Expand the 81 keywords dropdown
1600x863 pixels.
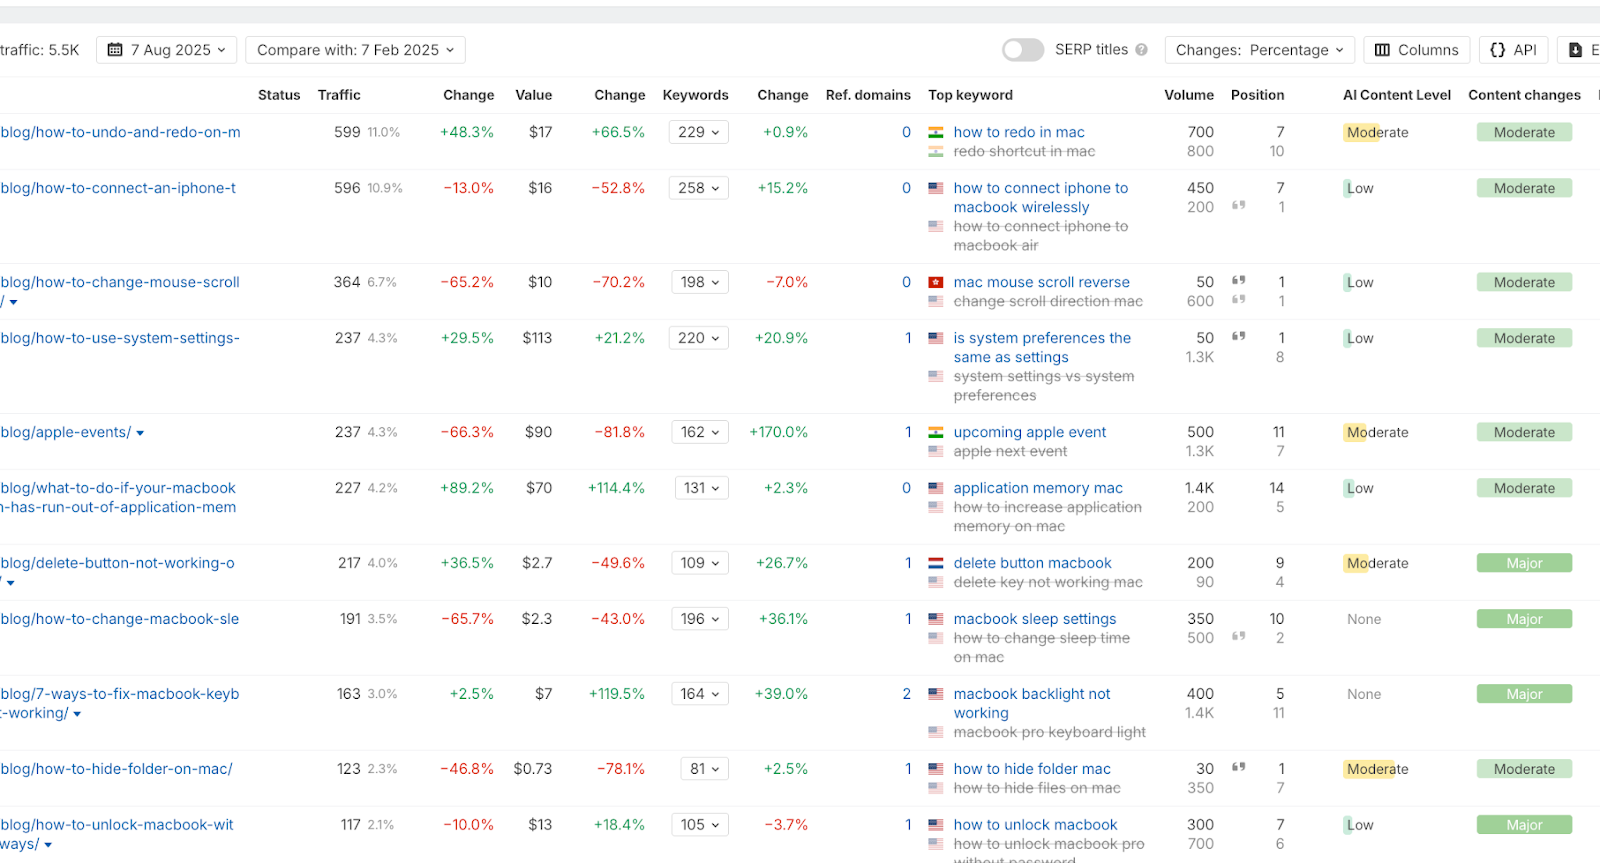704,769
